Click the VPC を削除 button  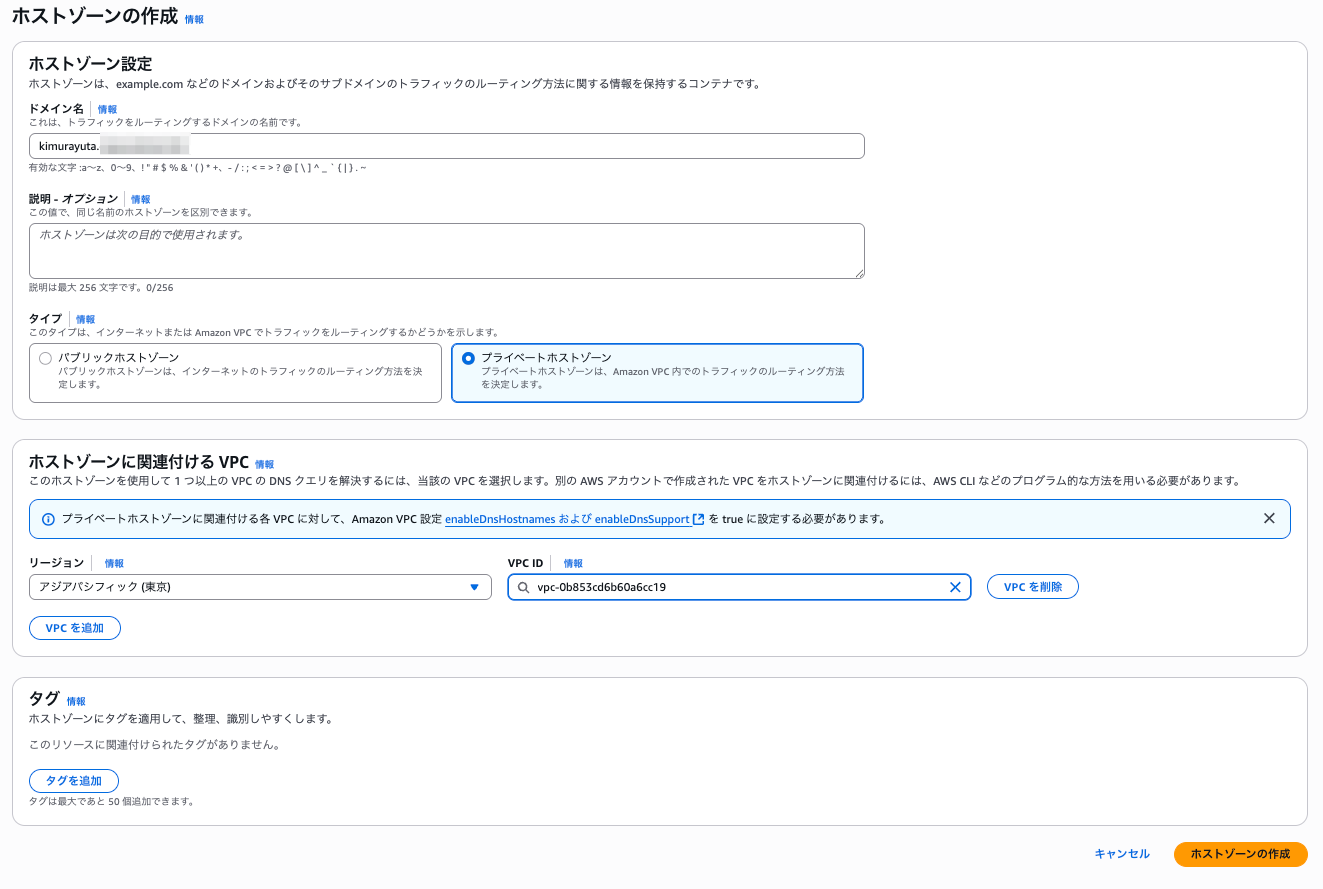point(1033,587)
